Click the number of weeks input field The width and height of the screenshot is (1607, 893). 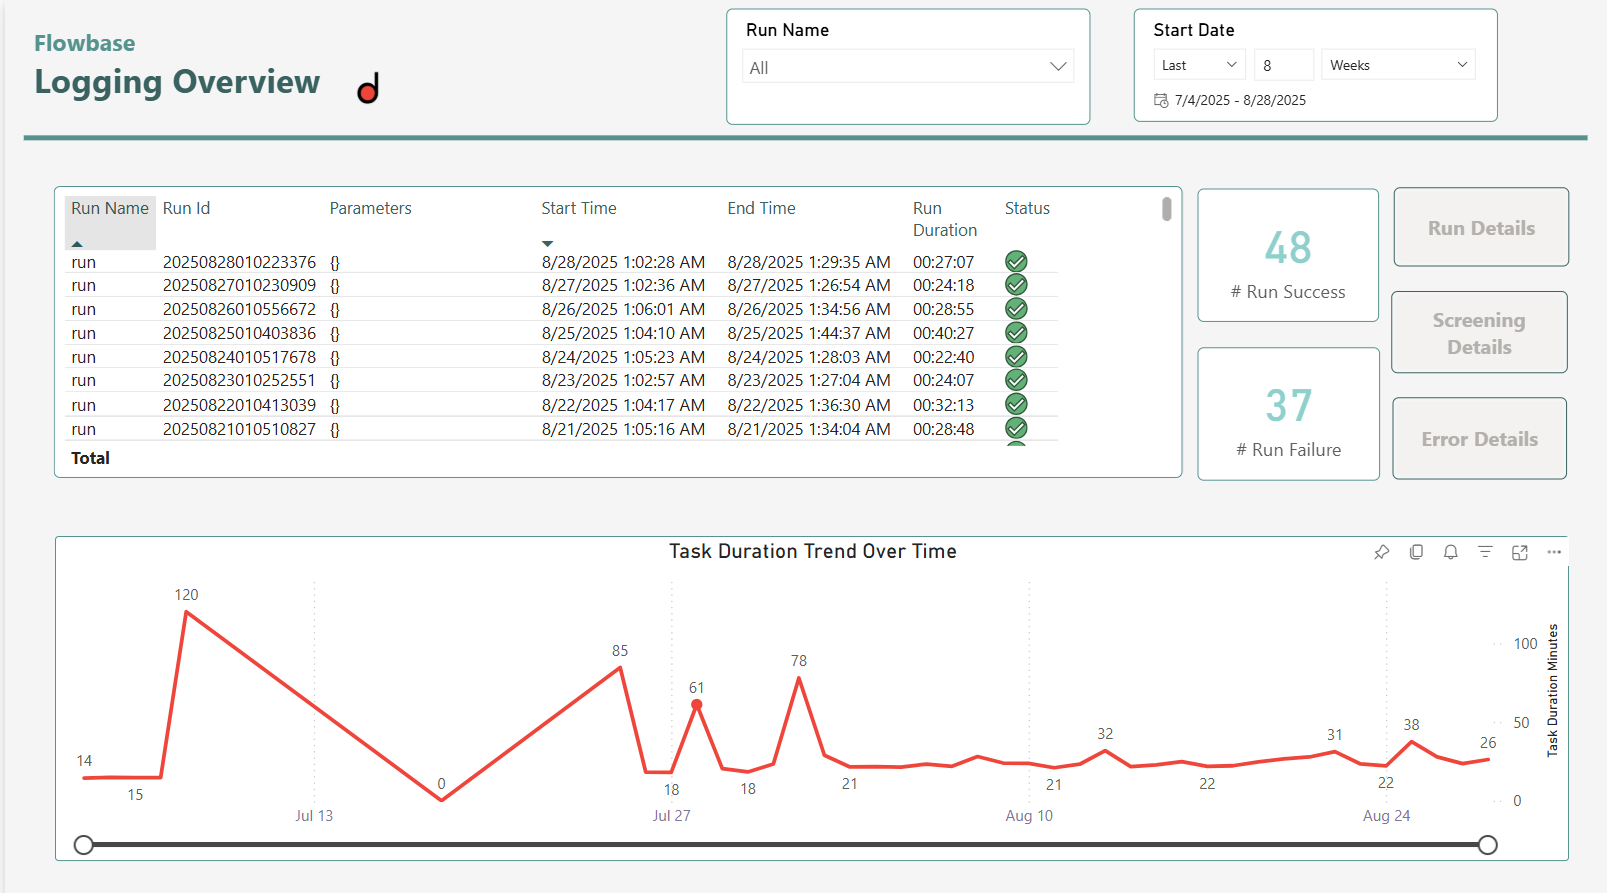tap(1283, 65)
